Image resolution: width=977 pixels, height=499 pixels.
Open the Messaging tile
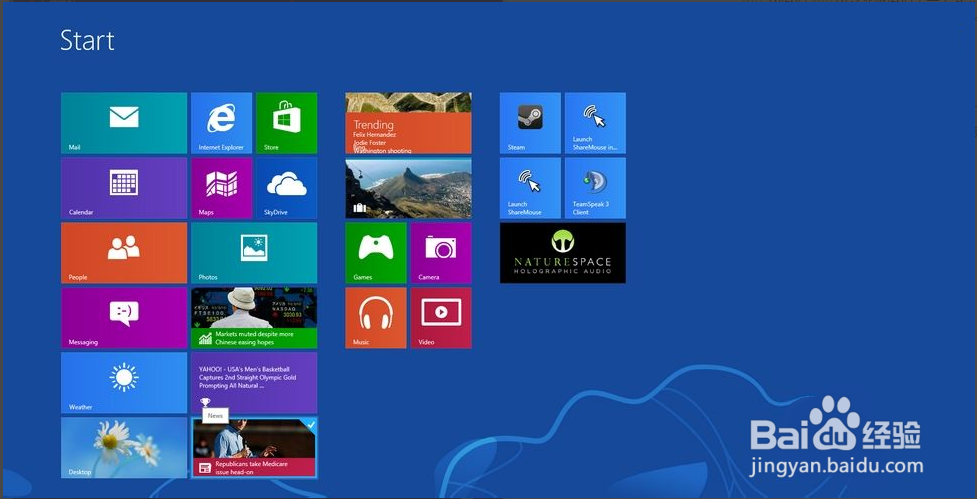[124, 318]
